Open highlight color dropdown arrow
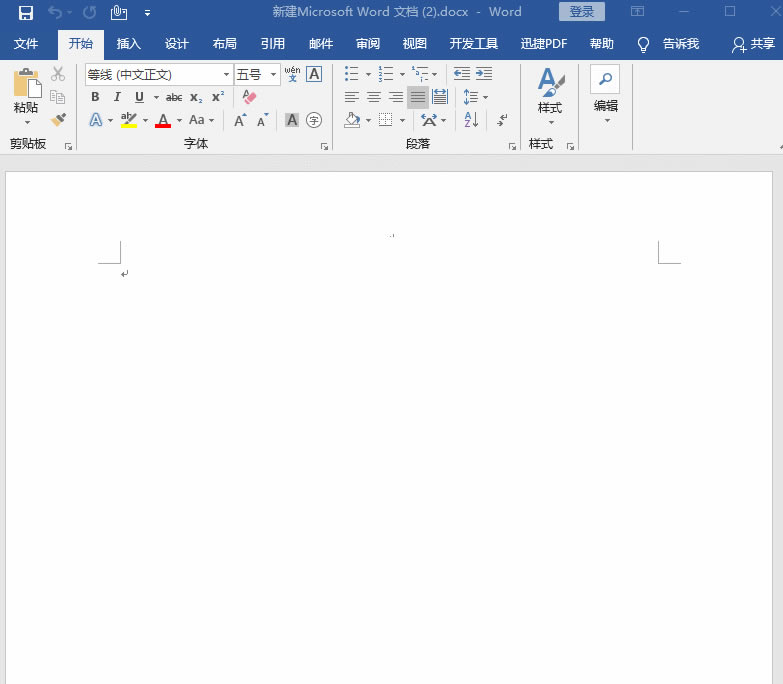The image size is (783, 684). (x=145, y=120)
